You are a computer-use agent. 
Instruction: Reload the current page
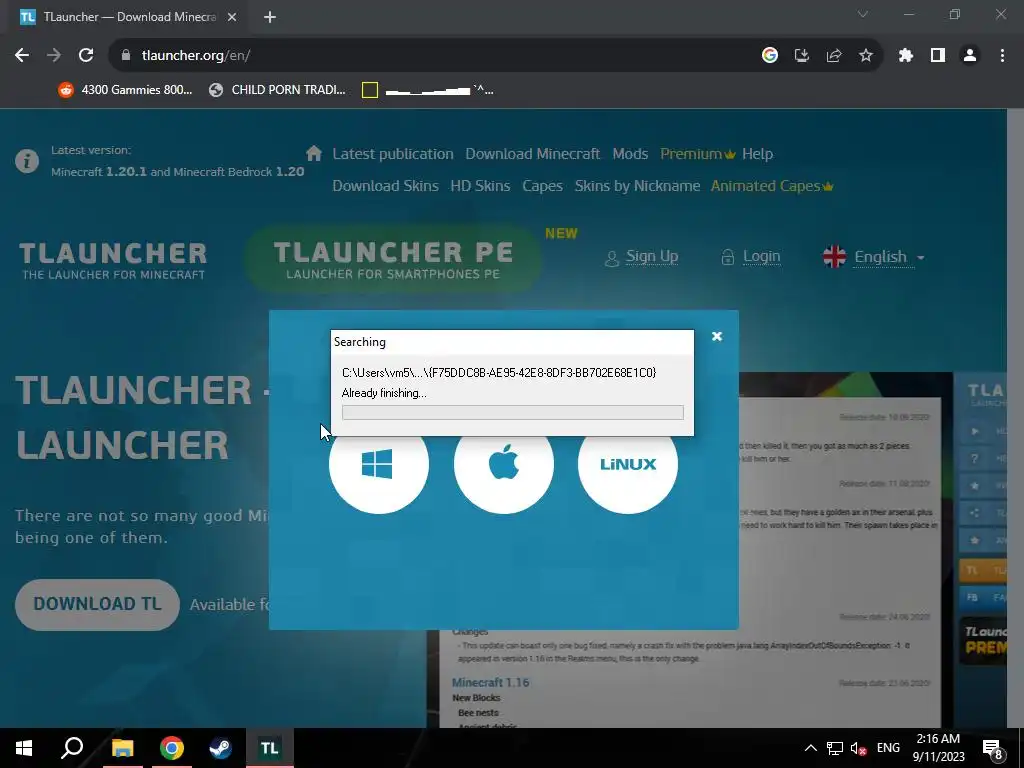[x=86, y=56]
